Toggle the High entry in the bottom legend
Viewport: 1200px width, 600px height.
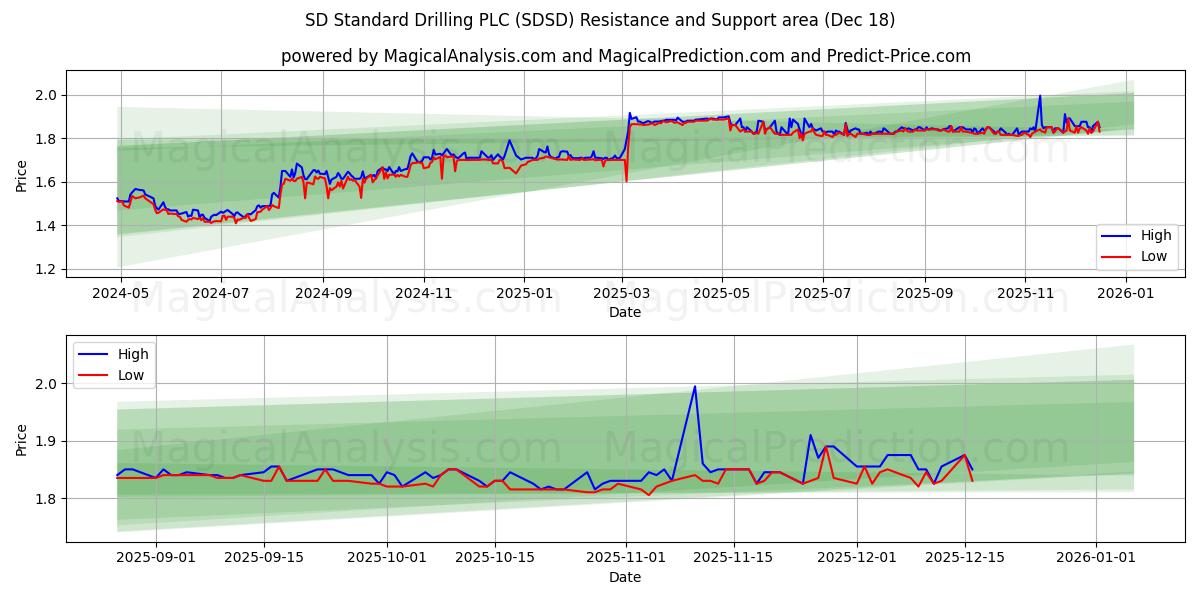[135, 354]
